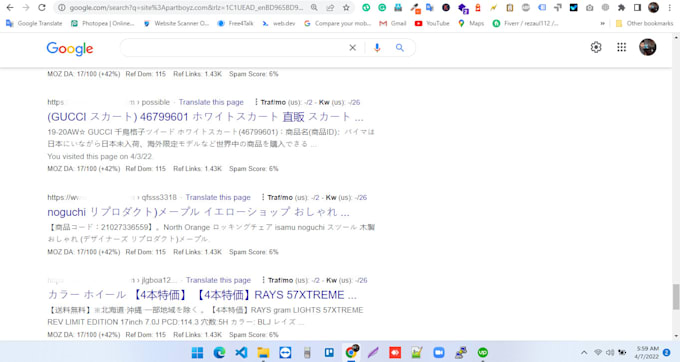Open Visual Studio Code from taskbar

(x=241, y=352)
